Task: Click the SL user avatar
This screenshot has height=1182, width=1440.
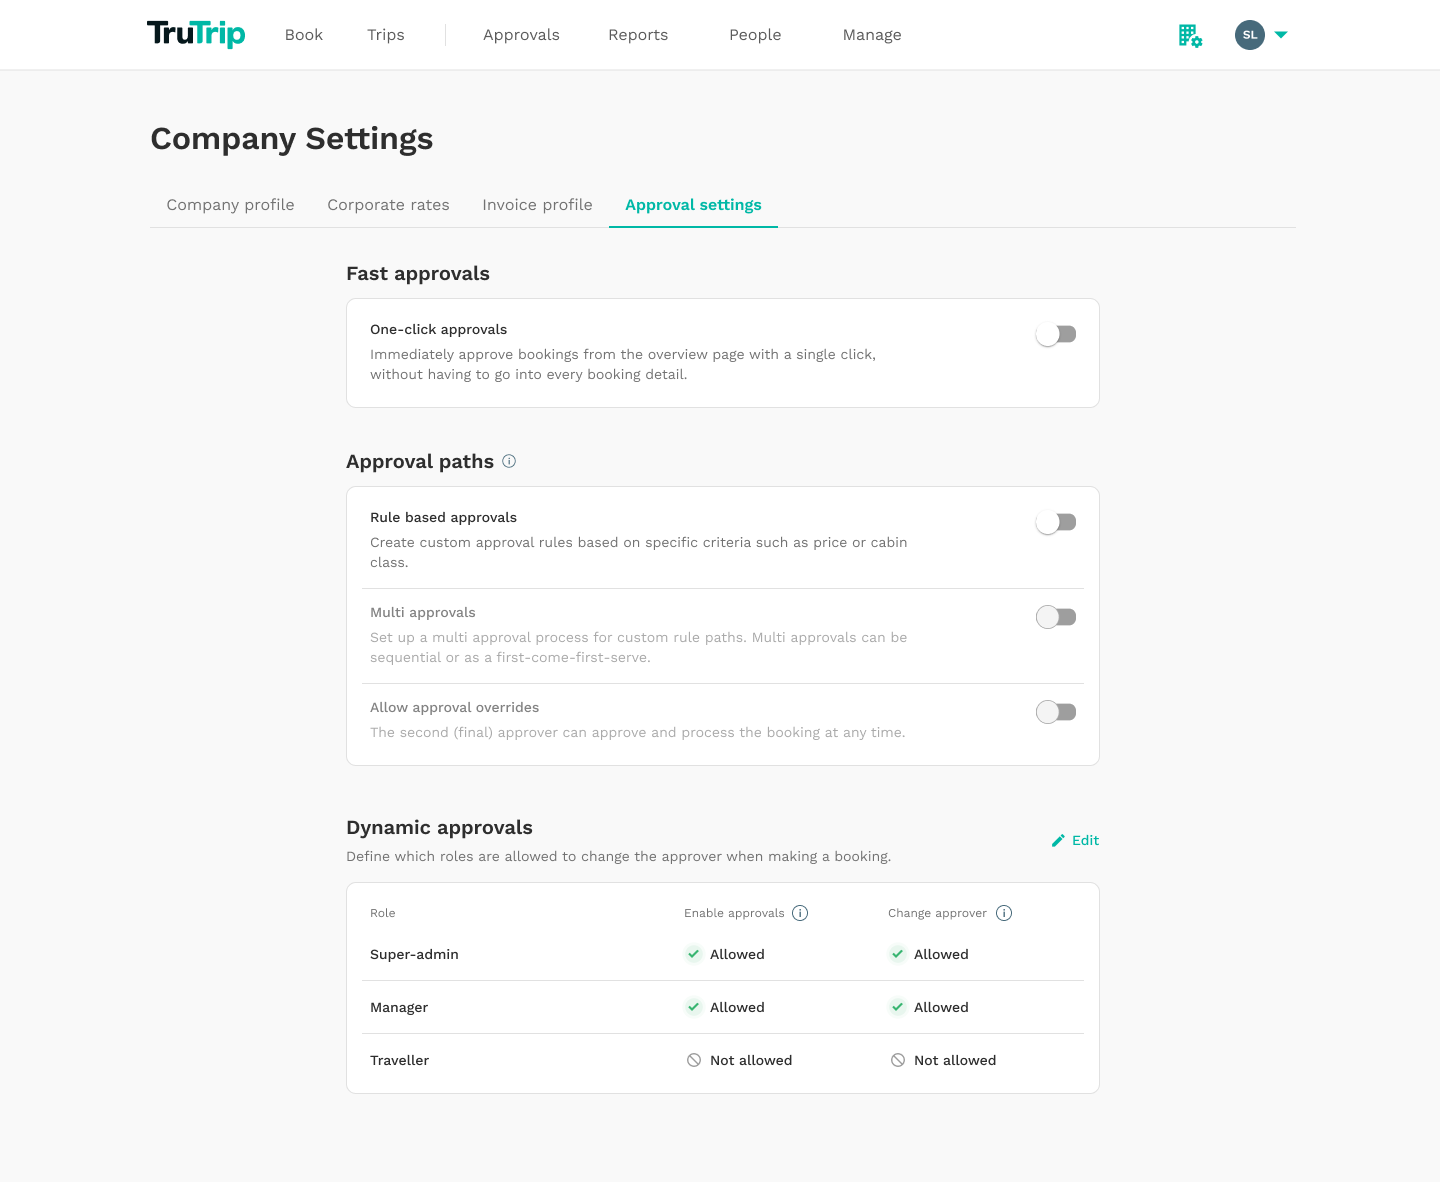Action: (x=1249, y=35)
